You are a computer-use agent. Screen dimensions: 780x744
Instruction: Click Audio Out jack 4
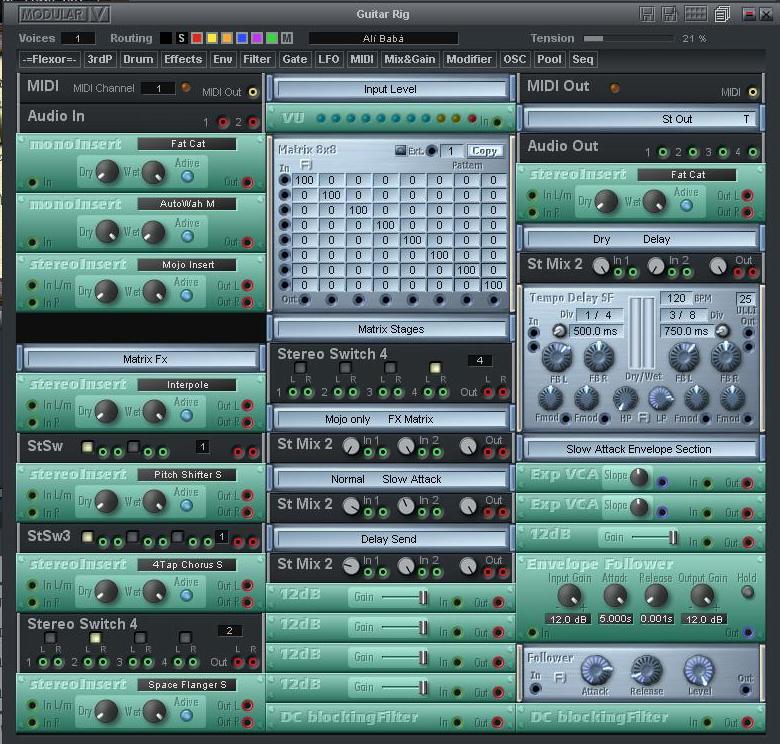click(753, 152)
